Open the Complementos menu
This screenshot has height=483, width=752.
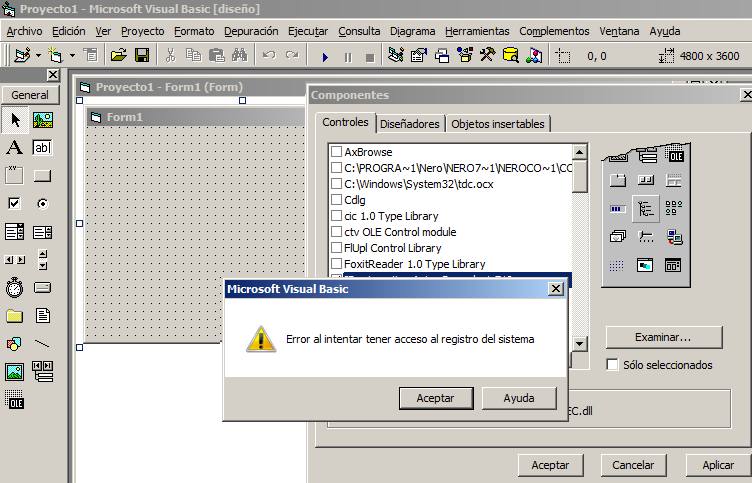pyautogui.click(x=554, y=31)
